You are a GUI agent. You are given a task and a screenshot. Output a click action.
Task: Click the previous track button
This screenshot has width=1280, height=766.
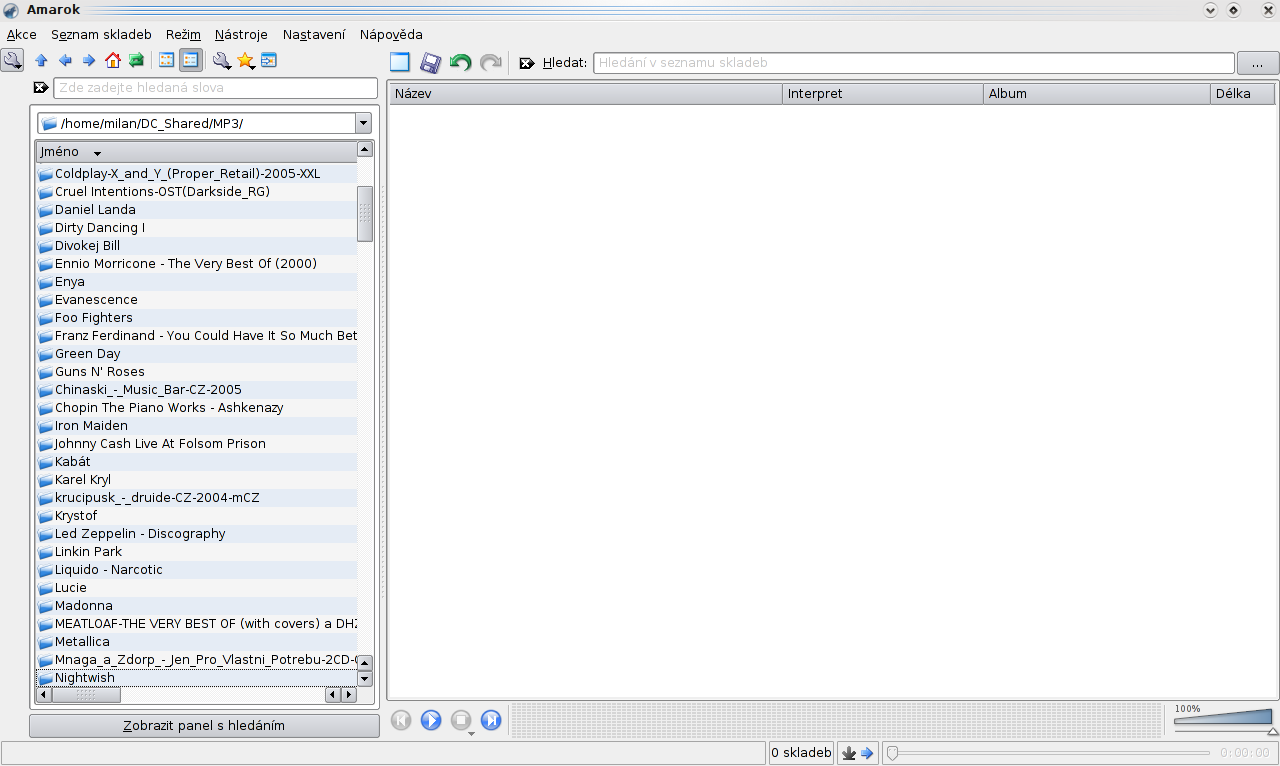(x=401, y=720)
